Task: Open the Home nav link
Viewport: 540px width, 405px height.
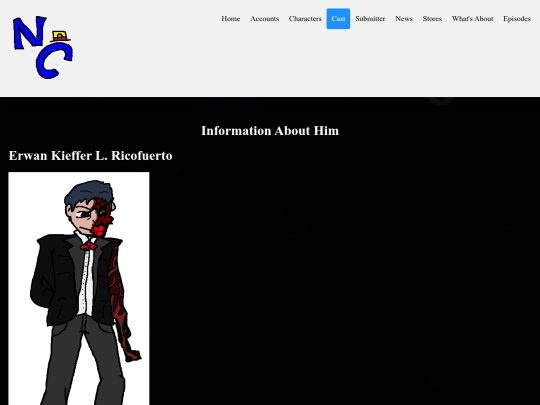Action: (x=230, y=19)
